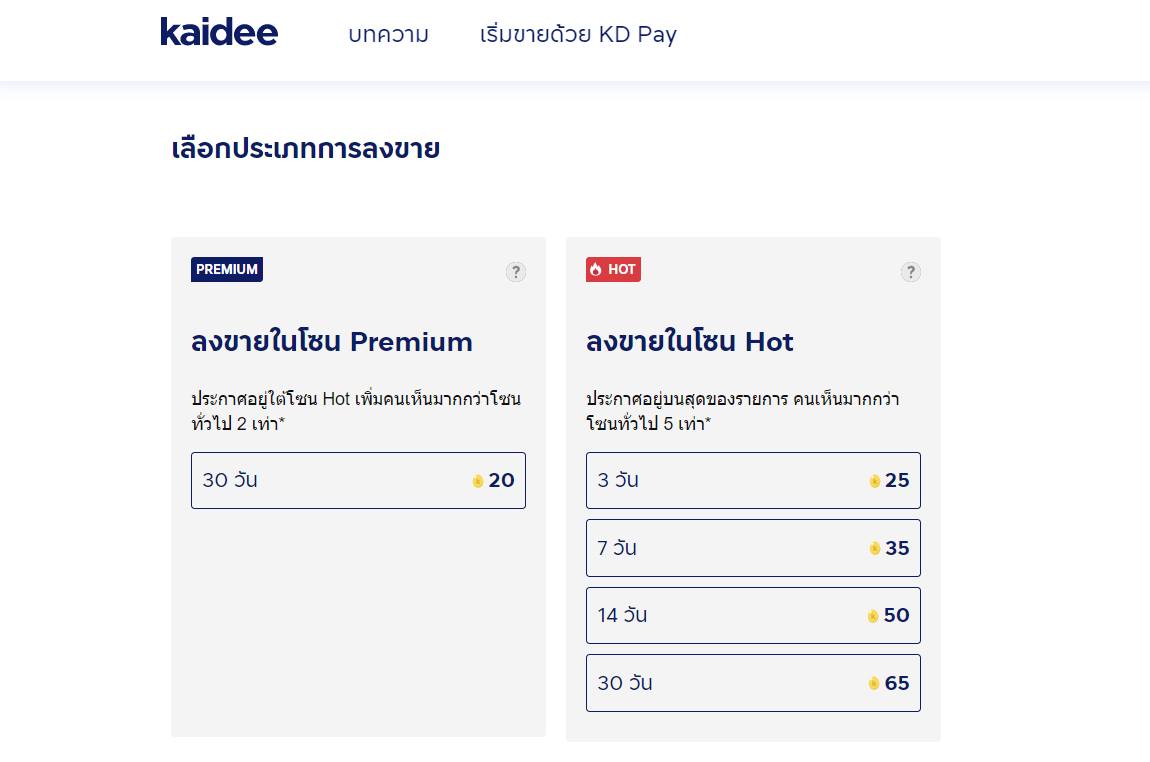The height and width of the screenshot is (762, 1150).
Task: Open the Hot zone help question mark
Action: tap(910, 272)
